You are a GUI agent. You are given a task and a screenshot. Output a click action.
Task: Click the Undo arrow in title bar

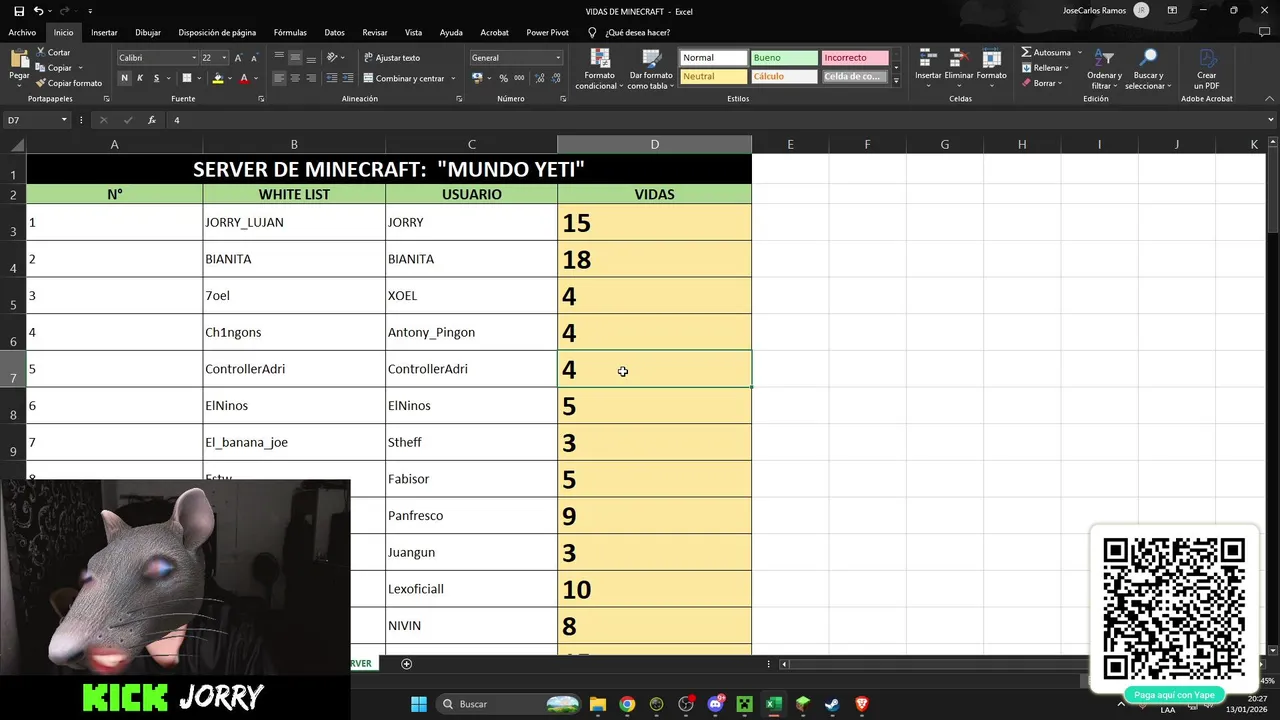pyautogui.click(x=38, y=11)
